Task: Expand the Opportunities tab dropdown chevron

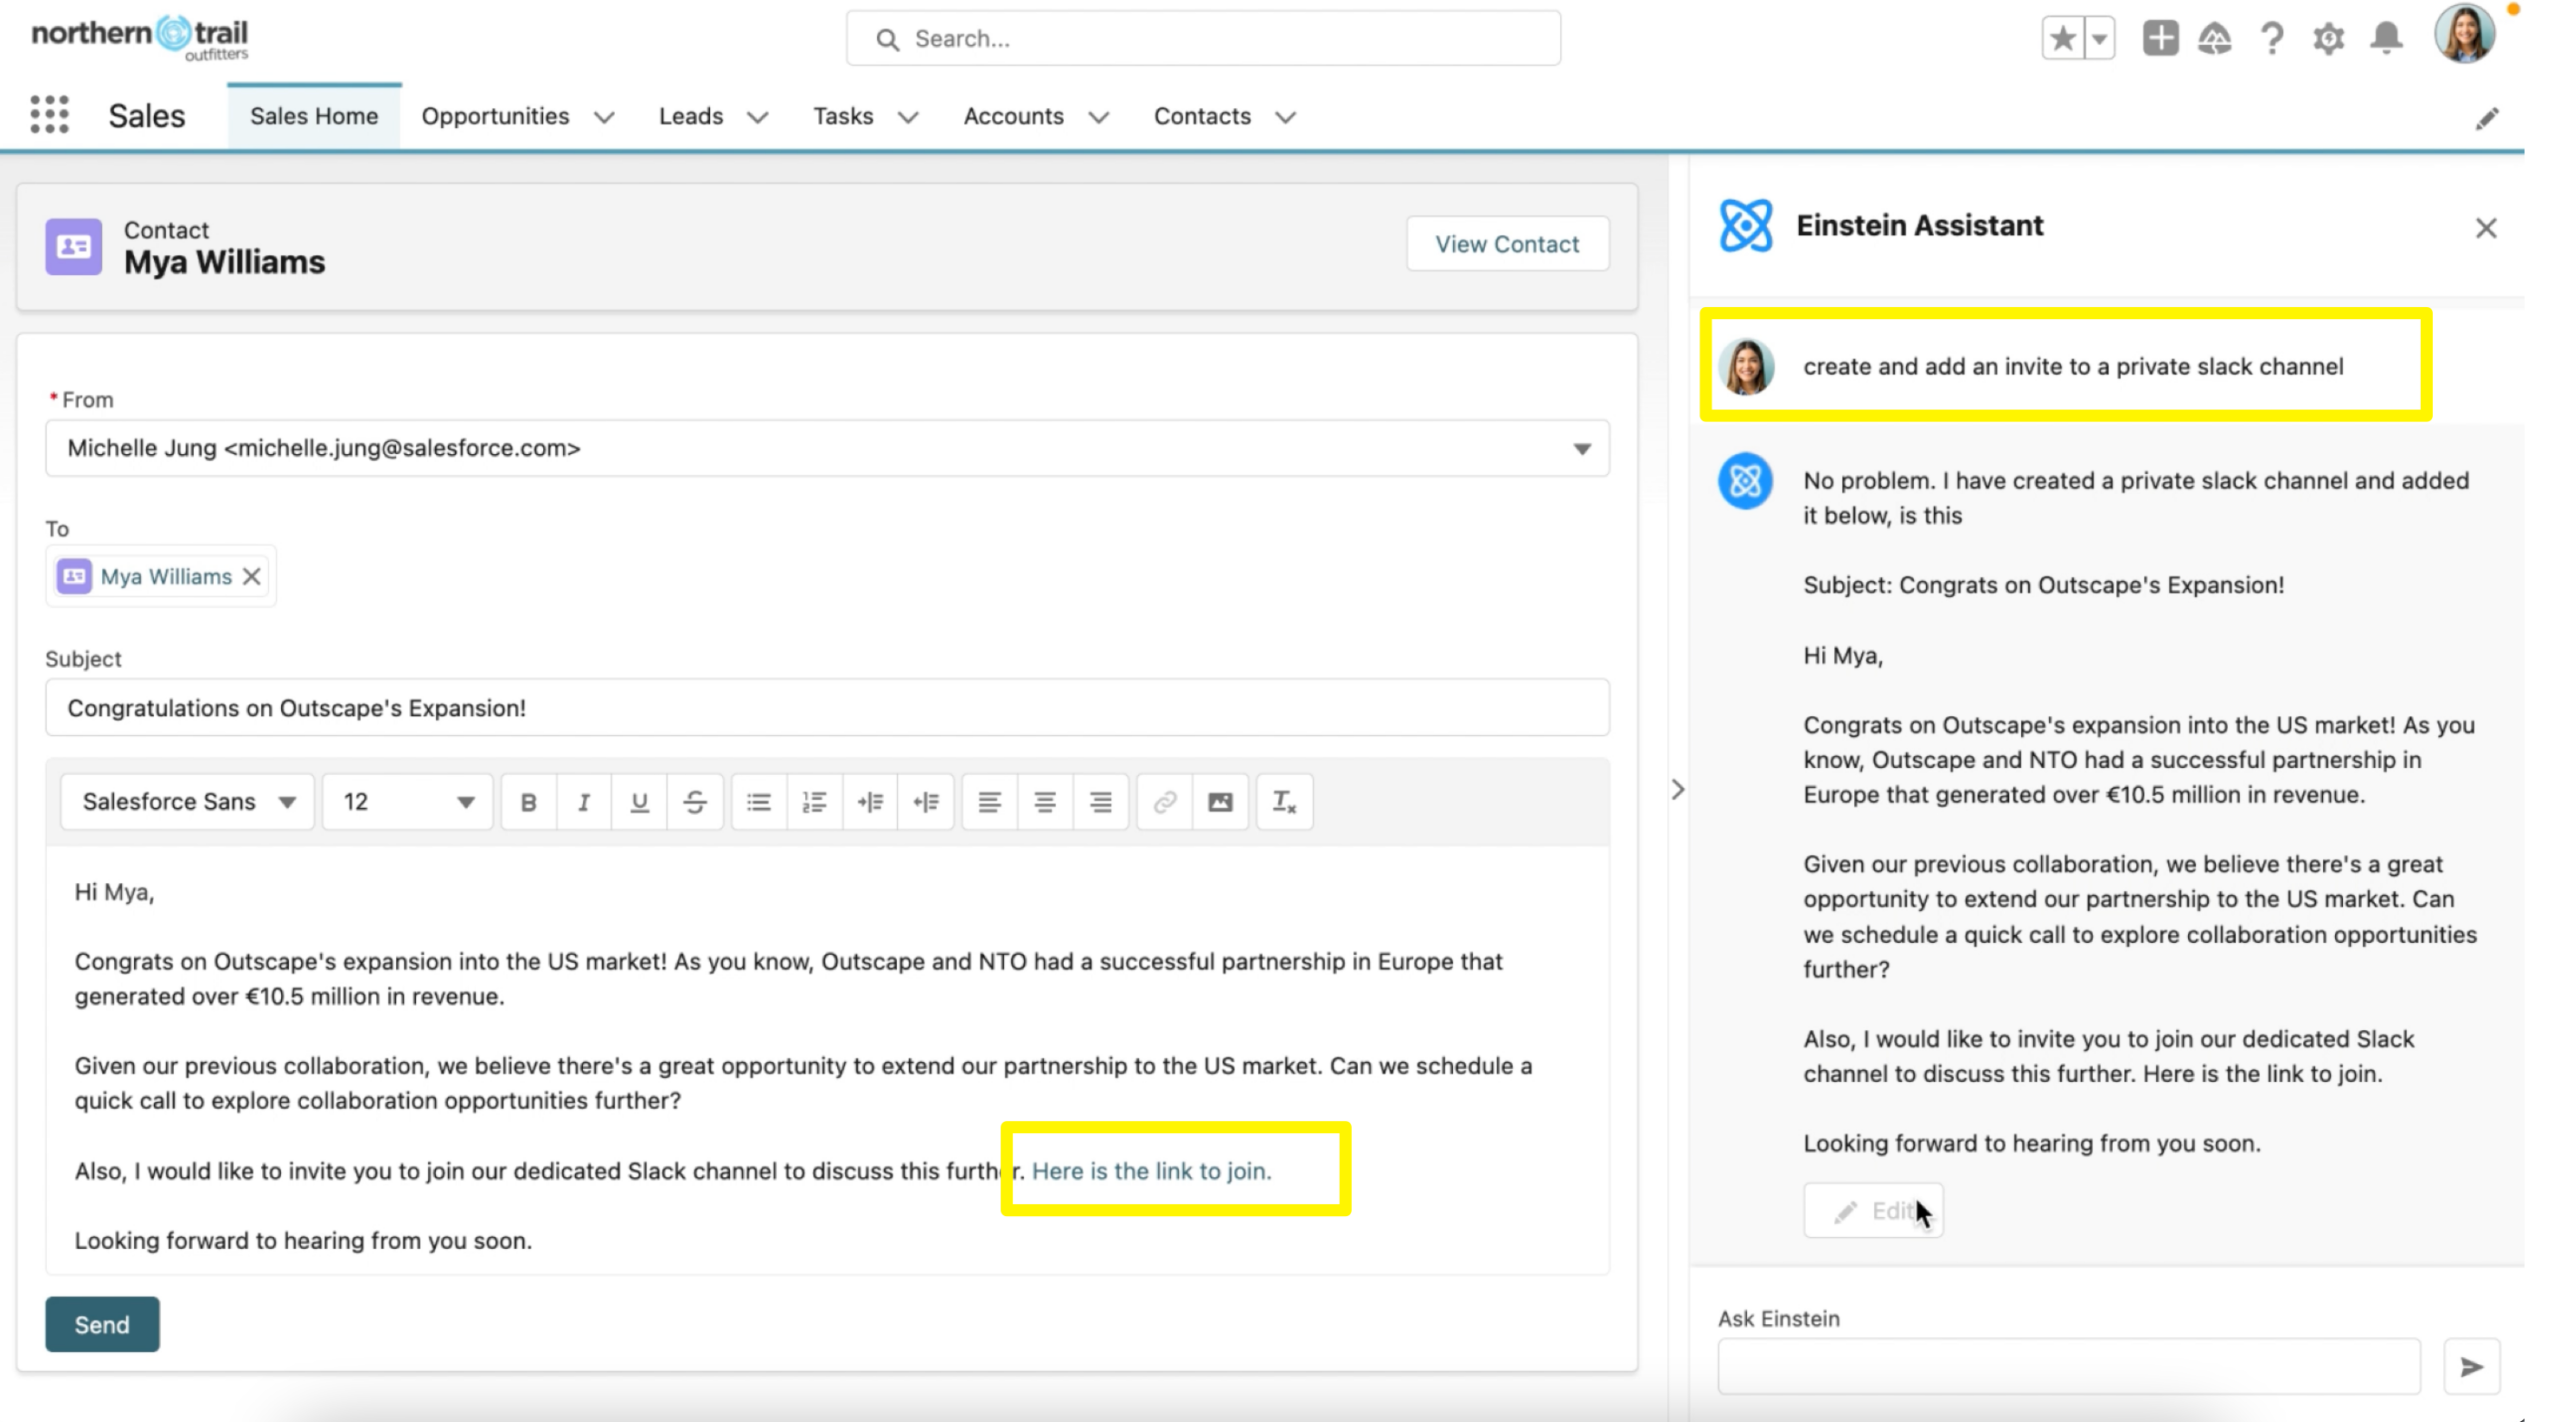Action: [604, 117]
